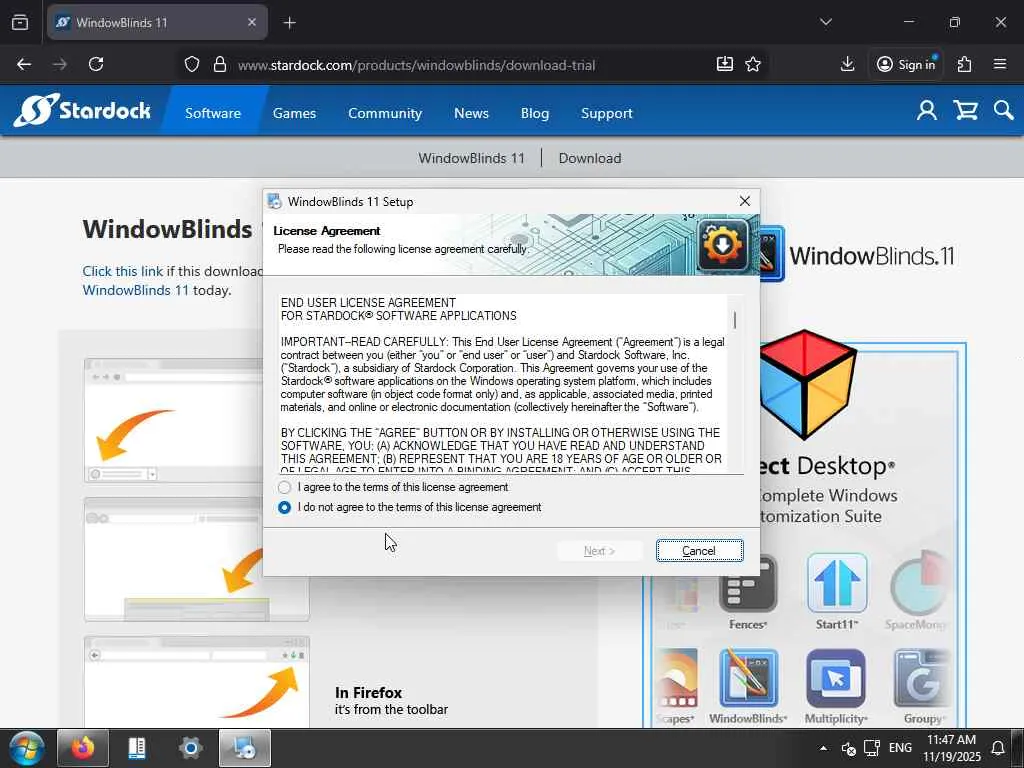
Task: Open the WindowBlinds 11 sub-nav link
Action: tap(472, 158)
